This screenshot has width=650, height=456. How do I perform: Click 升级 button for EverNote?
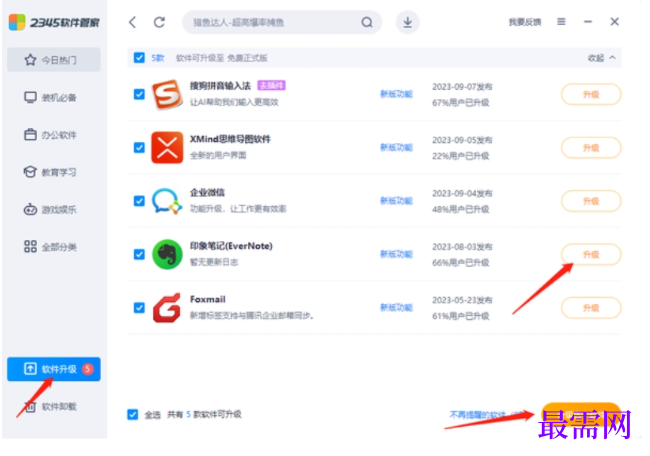point(591,254)
